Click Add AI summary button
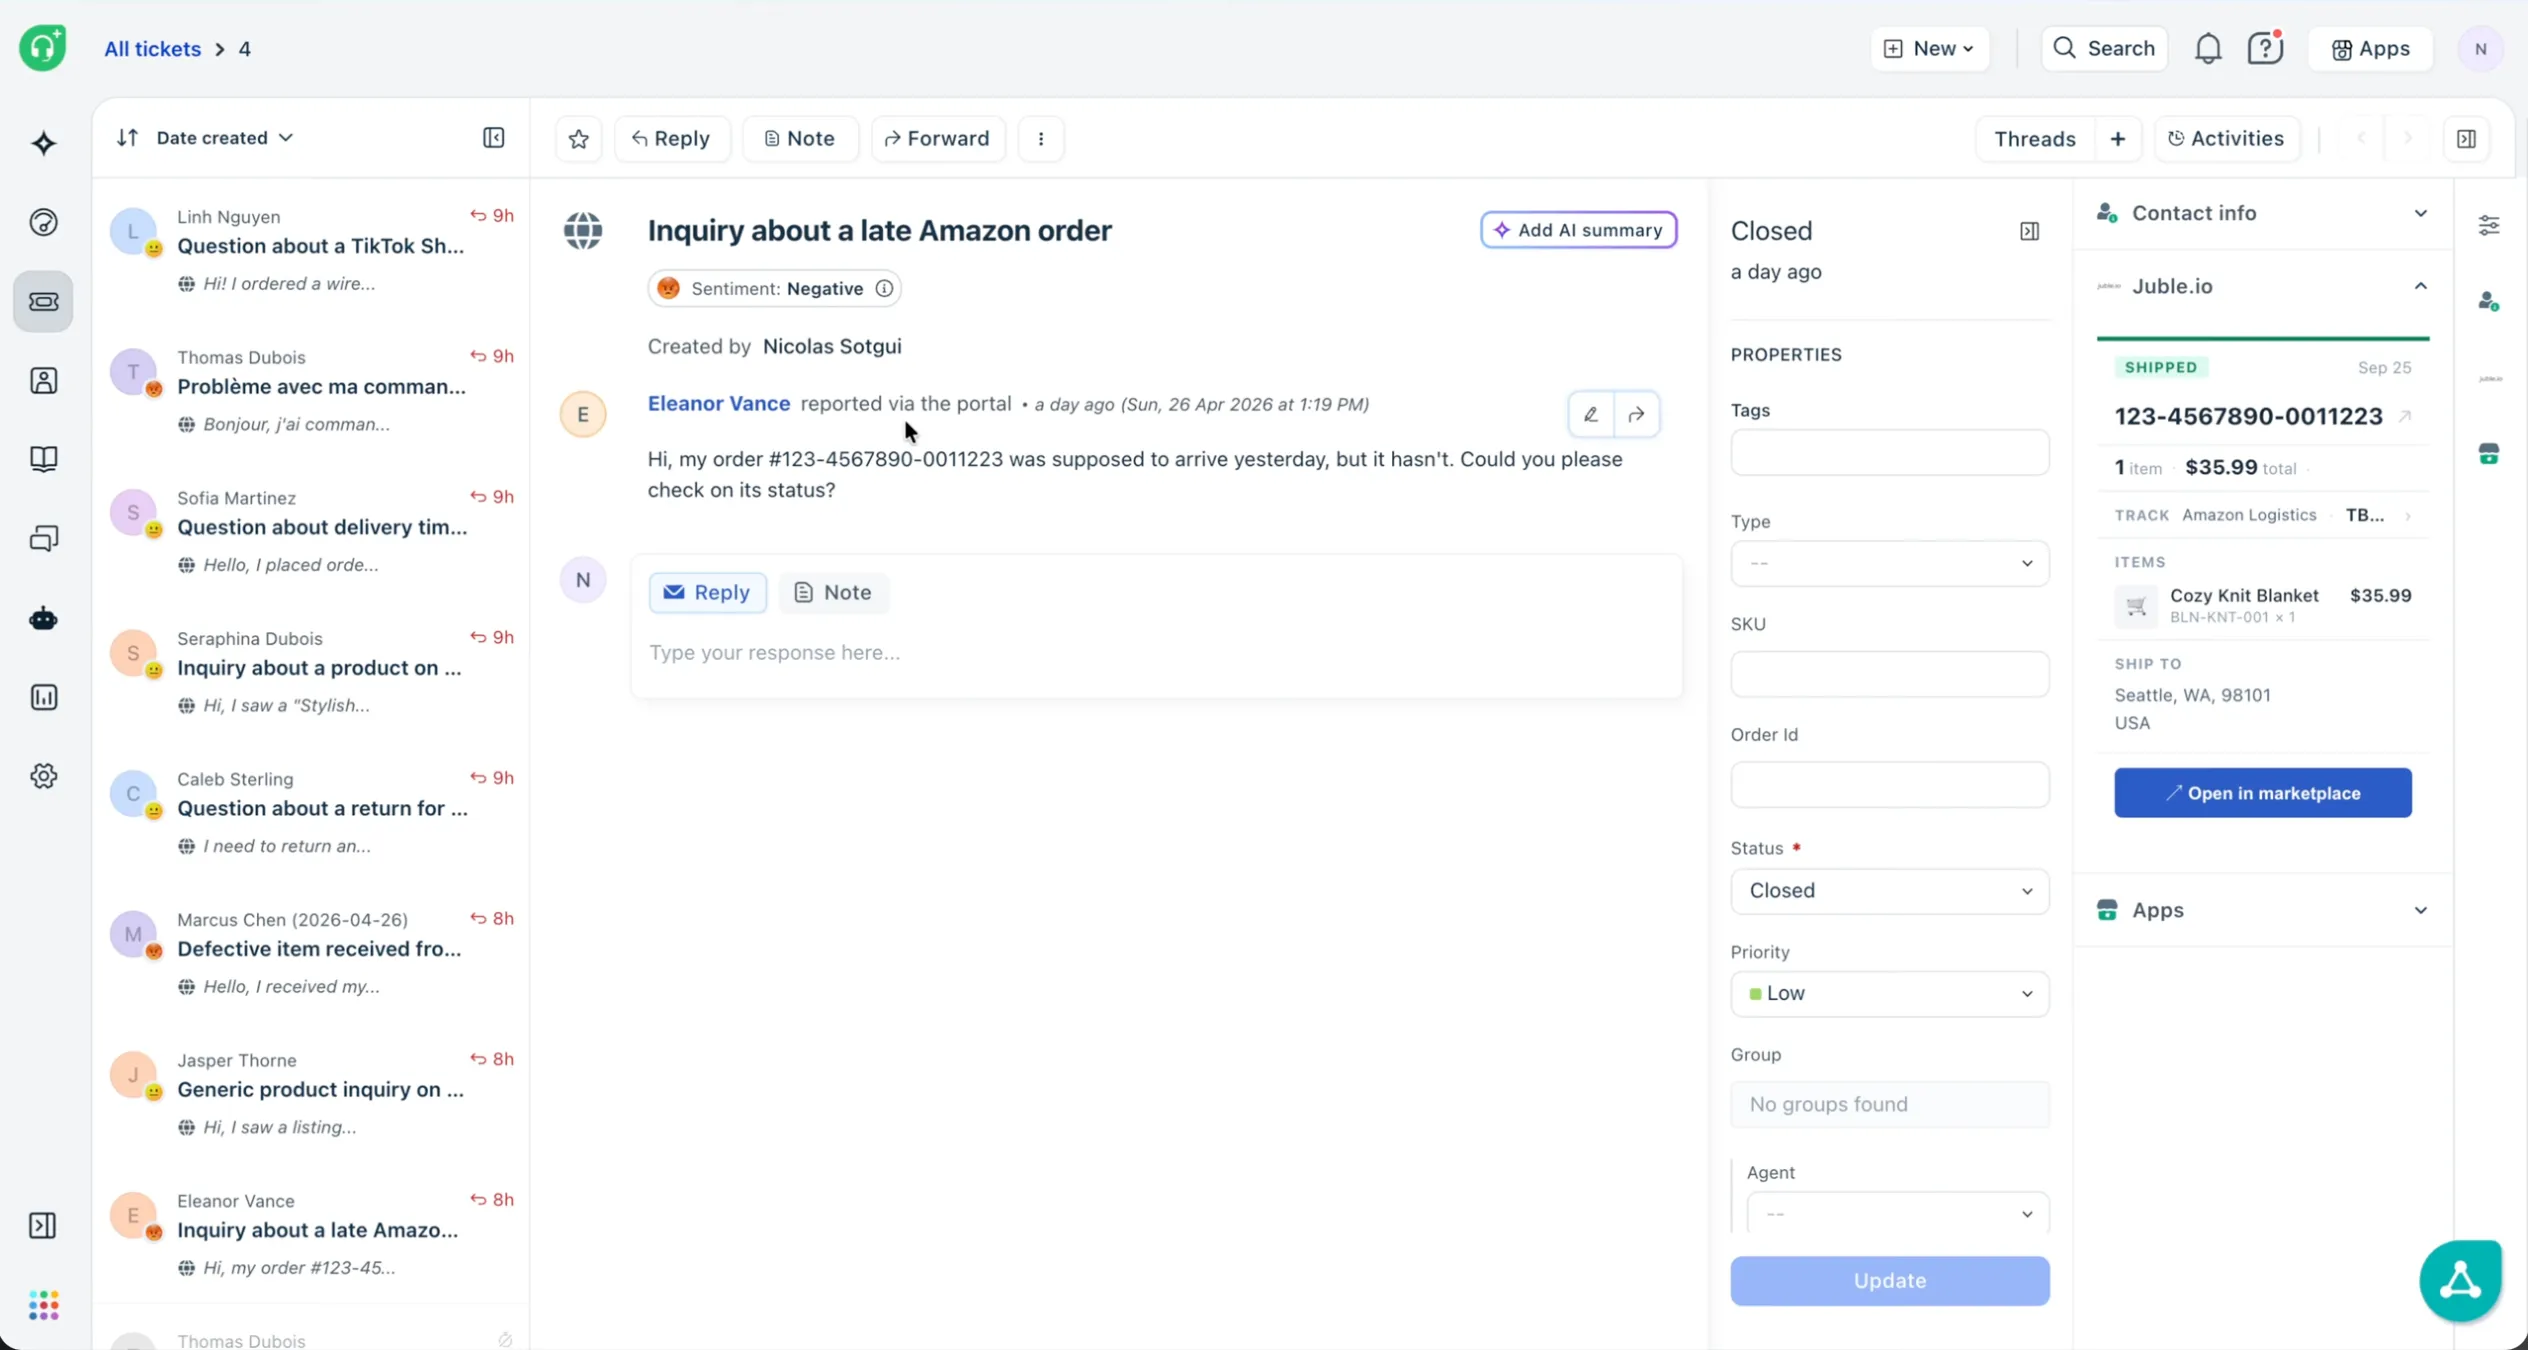This screenshot has width=2528, height=1350. pyautogui.click(x=1578, y=230)
